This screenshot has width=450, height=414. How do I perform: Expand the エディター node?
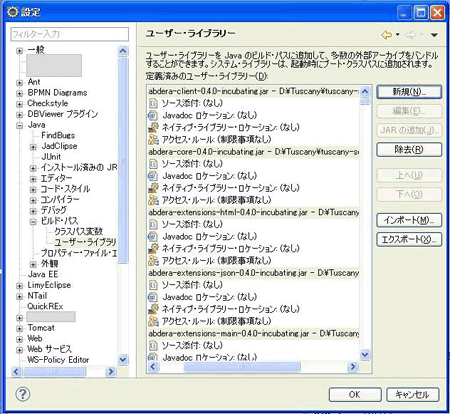pos(33,179)
